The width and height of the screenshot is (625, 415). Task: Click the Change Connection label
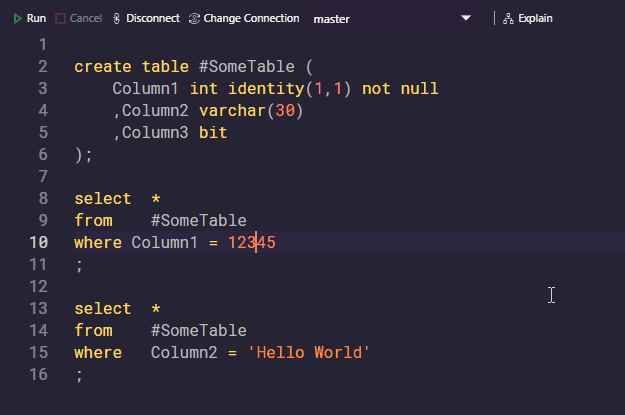click(x=251, y=18)
